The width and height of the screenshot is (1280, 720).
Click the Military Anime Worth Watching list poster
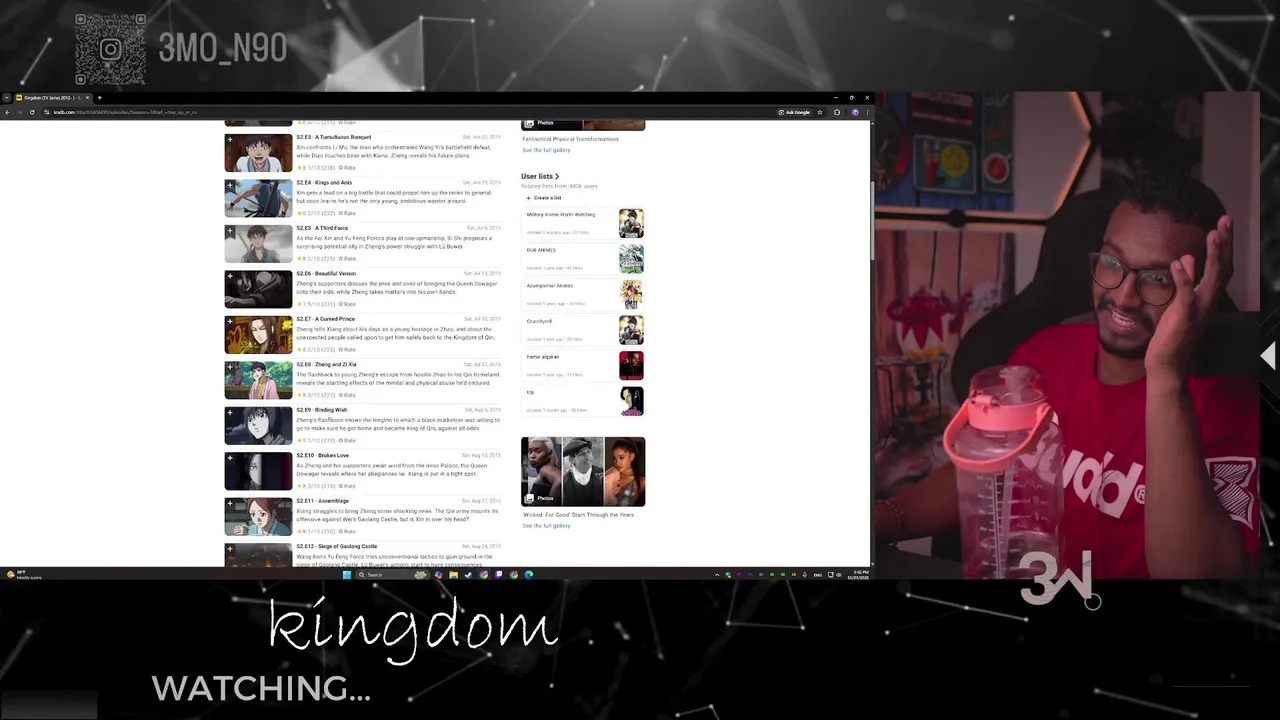(x=631, y=223)
